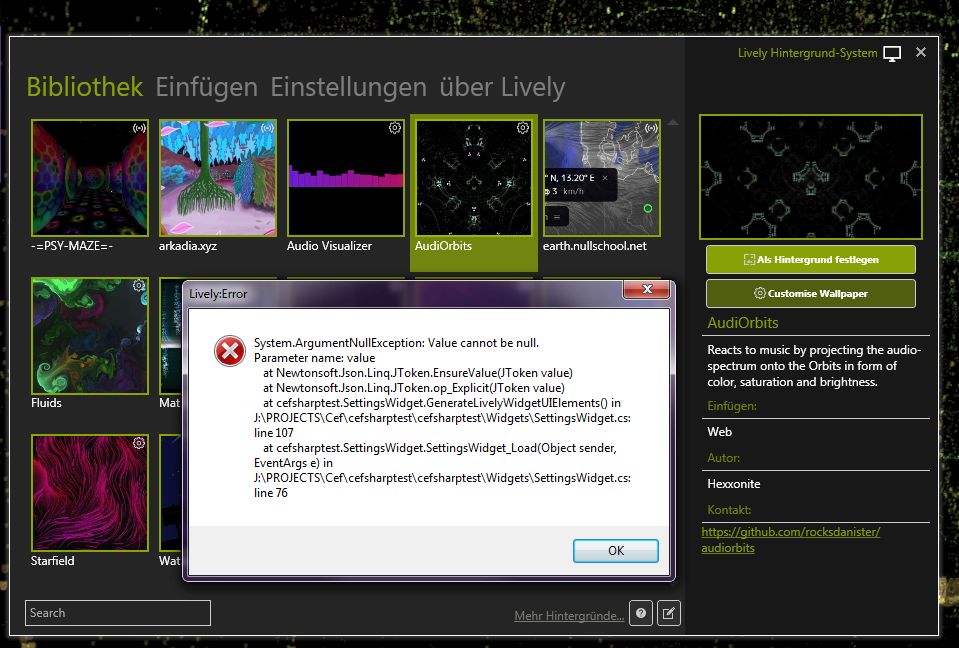Open help using the question mark icon

click(640, 613)
